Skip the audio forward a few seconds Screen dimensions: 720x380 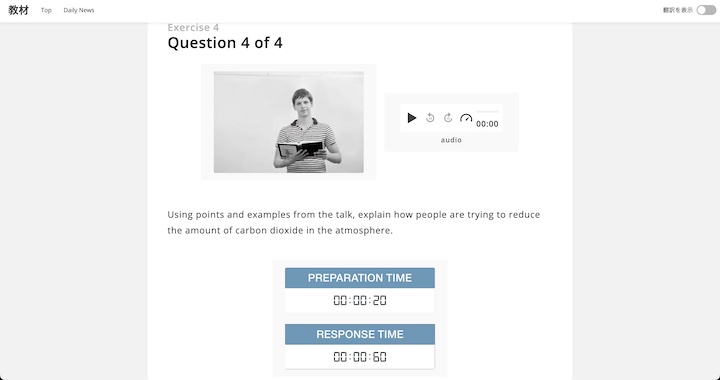(x=448, y=118)
